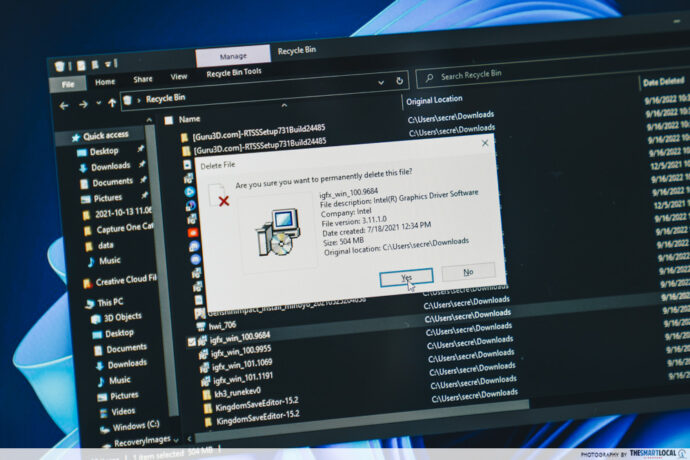The width and height of the screenshot is (690, 460).
Task: Select Recycle Bin Tools tab
Action: coord(234,72)
